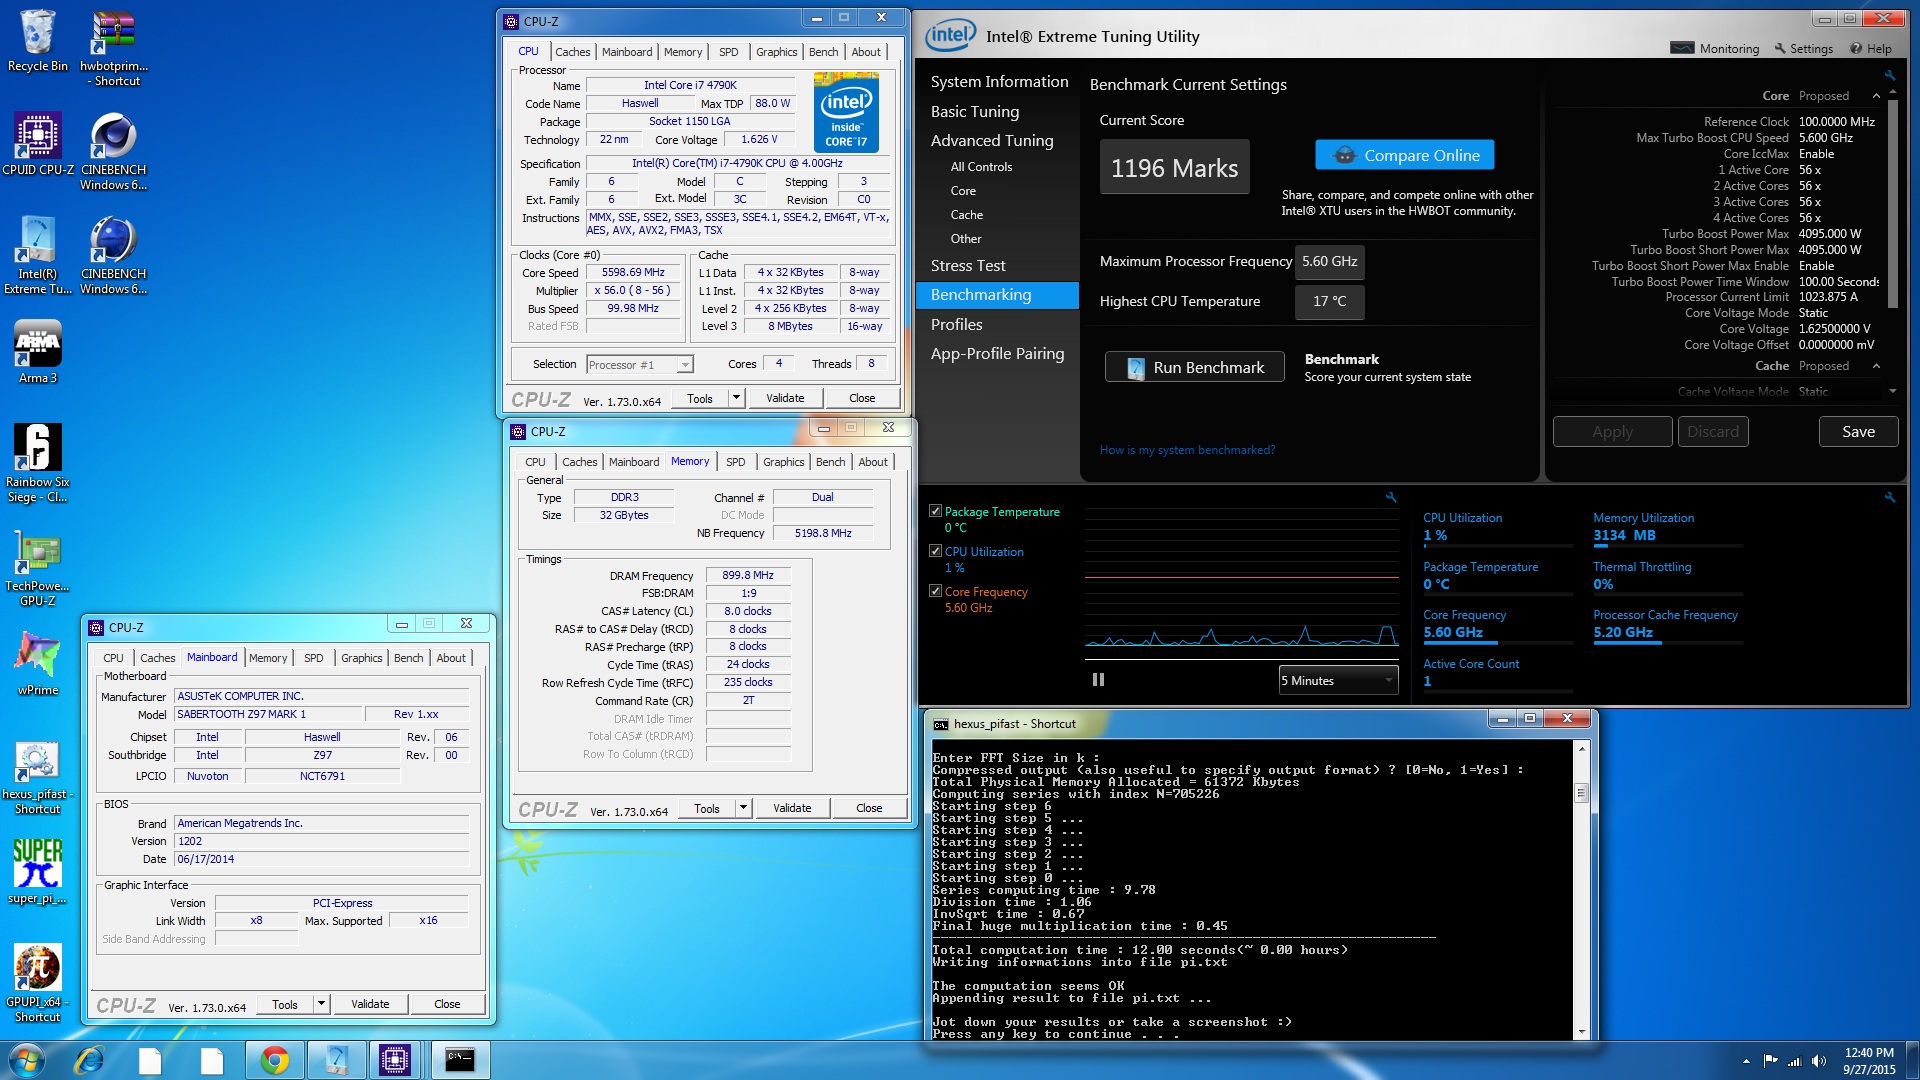
Task: Open the 5 Minutes time range dropdown
Action: [1338, 681]
